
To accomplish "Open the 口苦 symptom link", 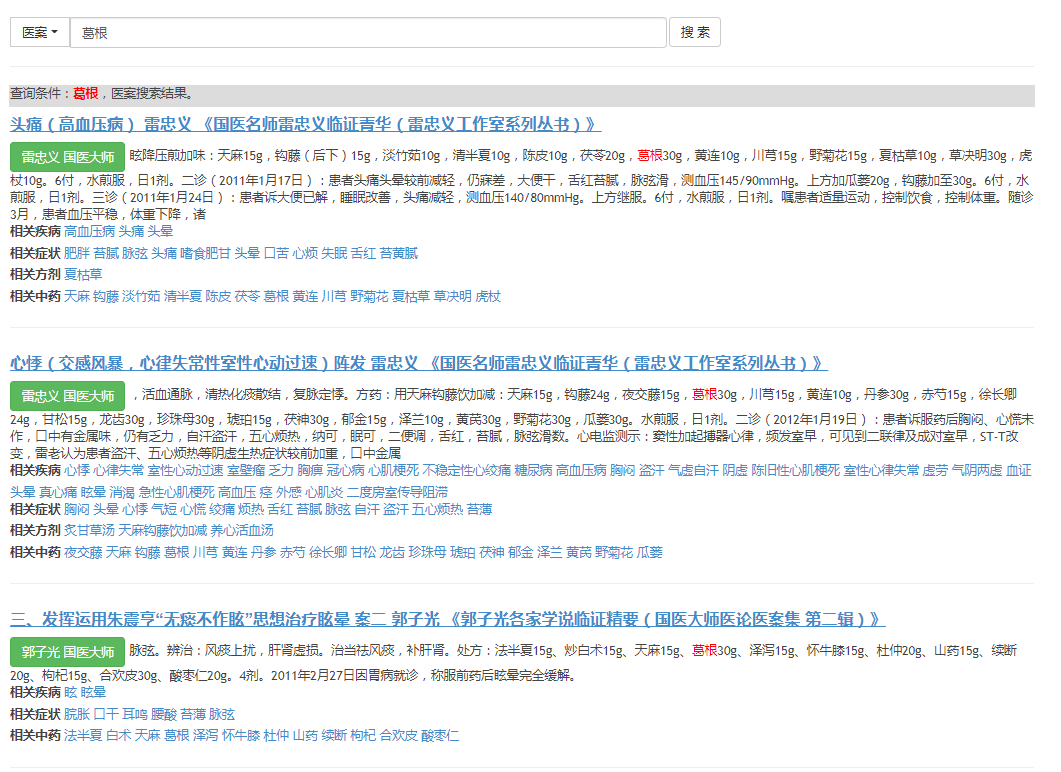I will pos(275,253).
